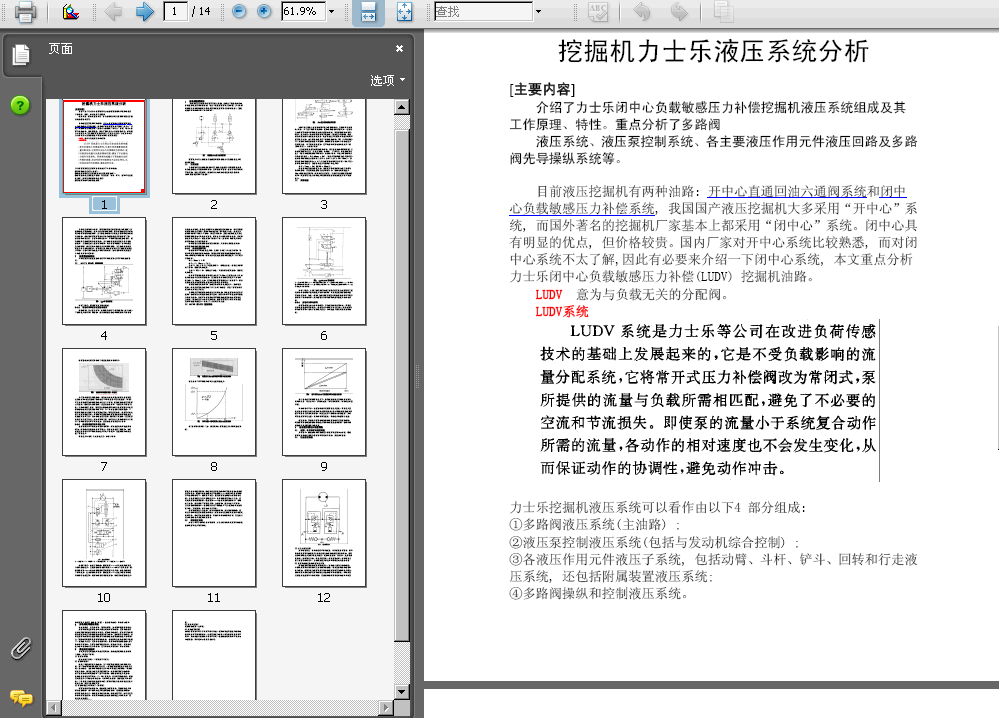The image size is (999, 718).
Task: Zoom in with the plus button
Action: coord(264,11)
